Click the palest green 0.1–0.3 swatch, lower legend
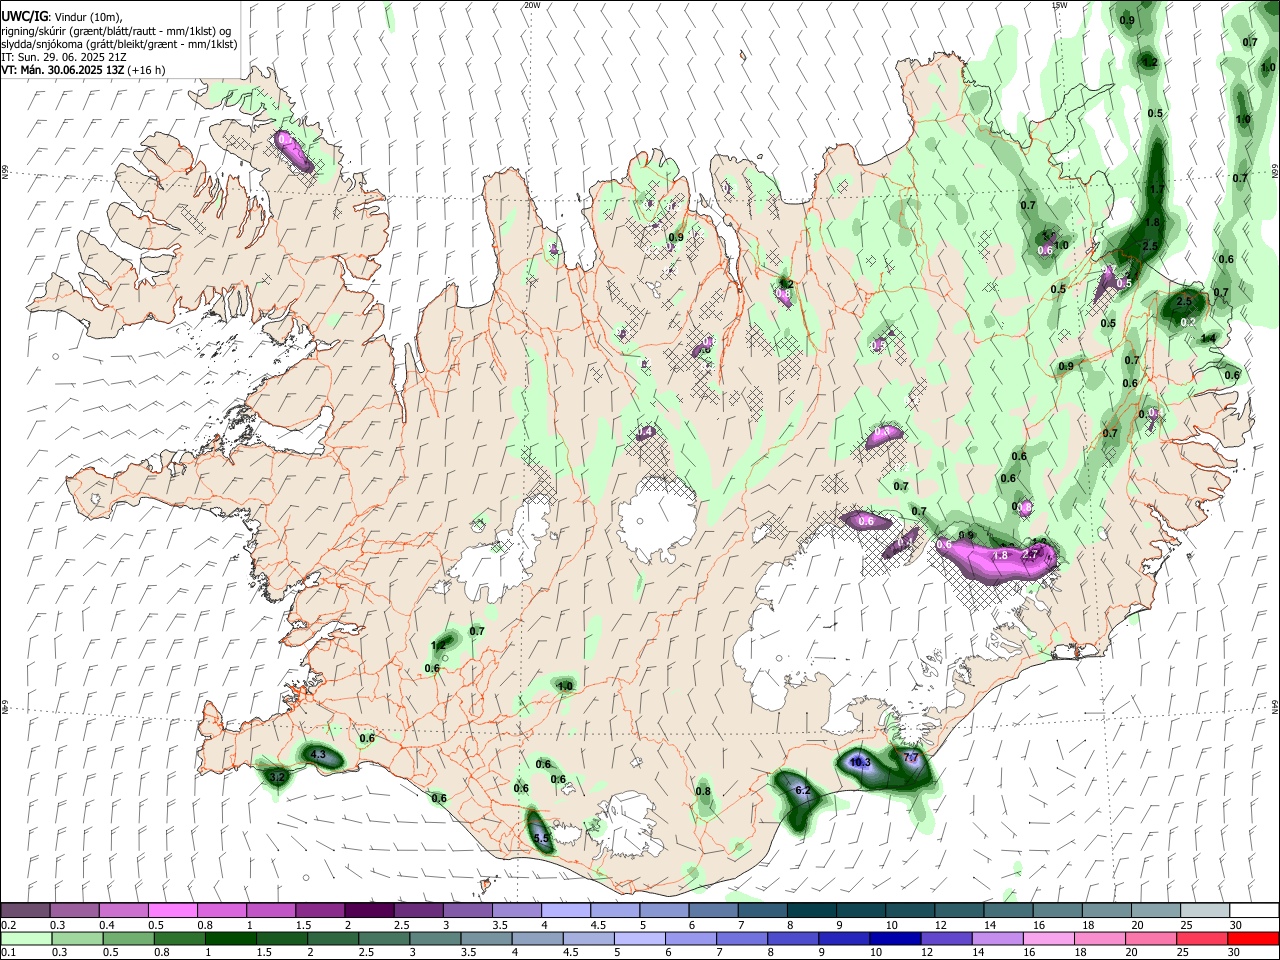Viewport: 1280px width, 960px height. (x=26, y=938)
